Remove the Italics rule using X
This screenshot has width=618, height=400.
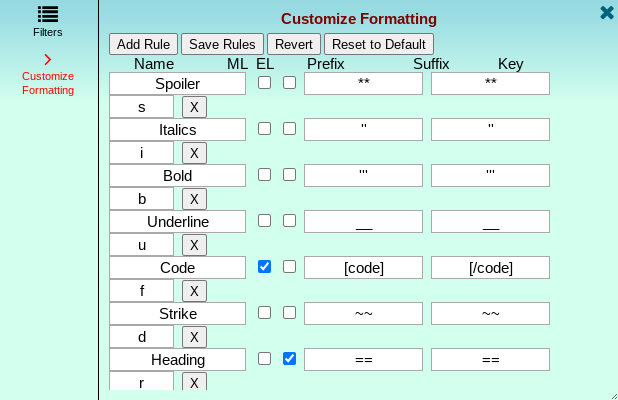click(x=194, y=153)
